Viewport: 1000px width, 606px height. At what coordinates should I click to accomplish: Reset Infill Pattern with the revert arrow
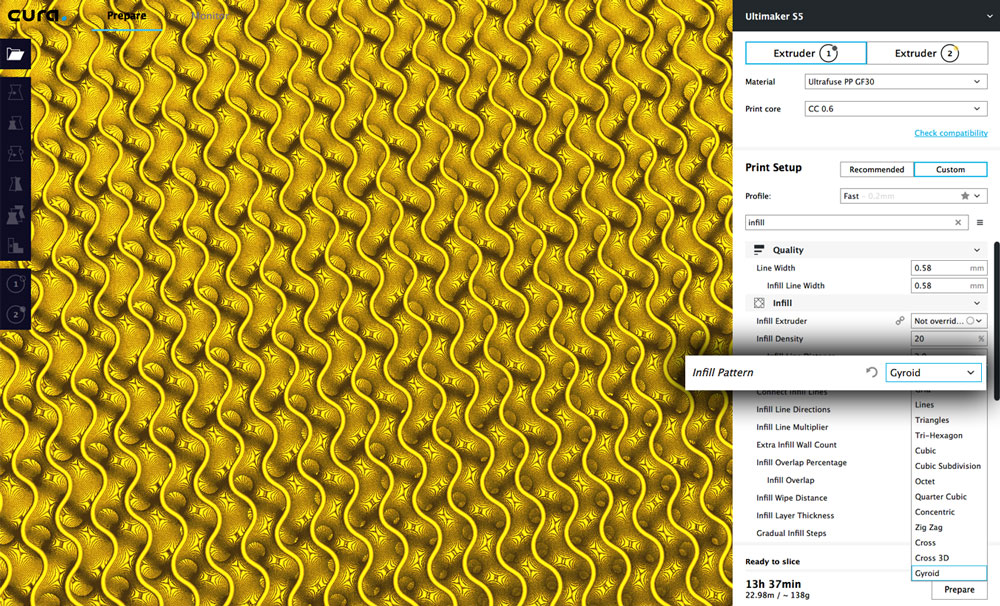tap(871, 373)
